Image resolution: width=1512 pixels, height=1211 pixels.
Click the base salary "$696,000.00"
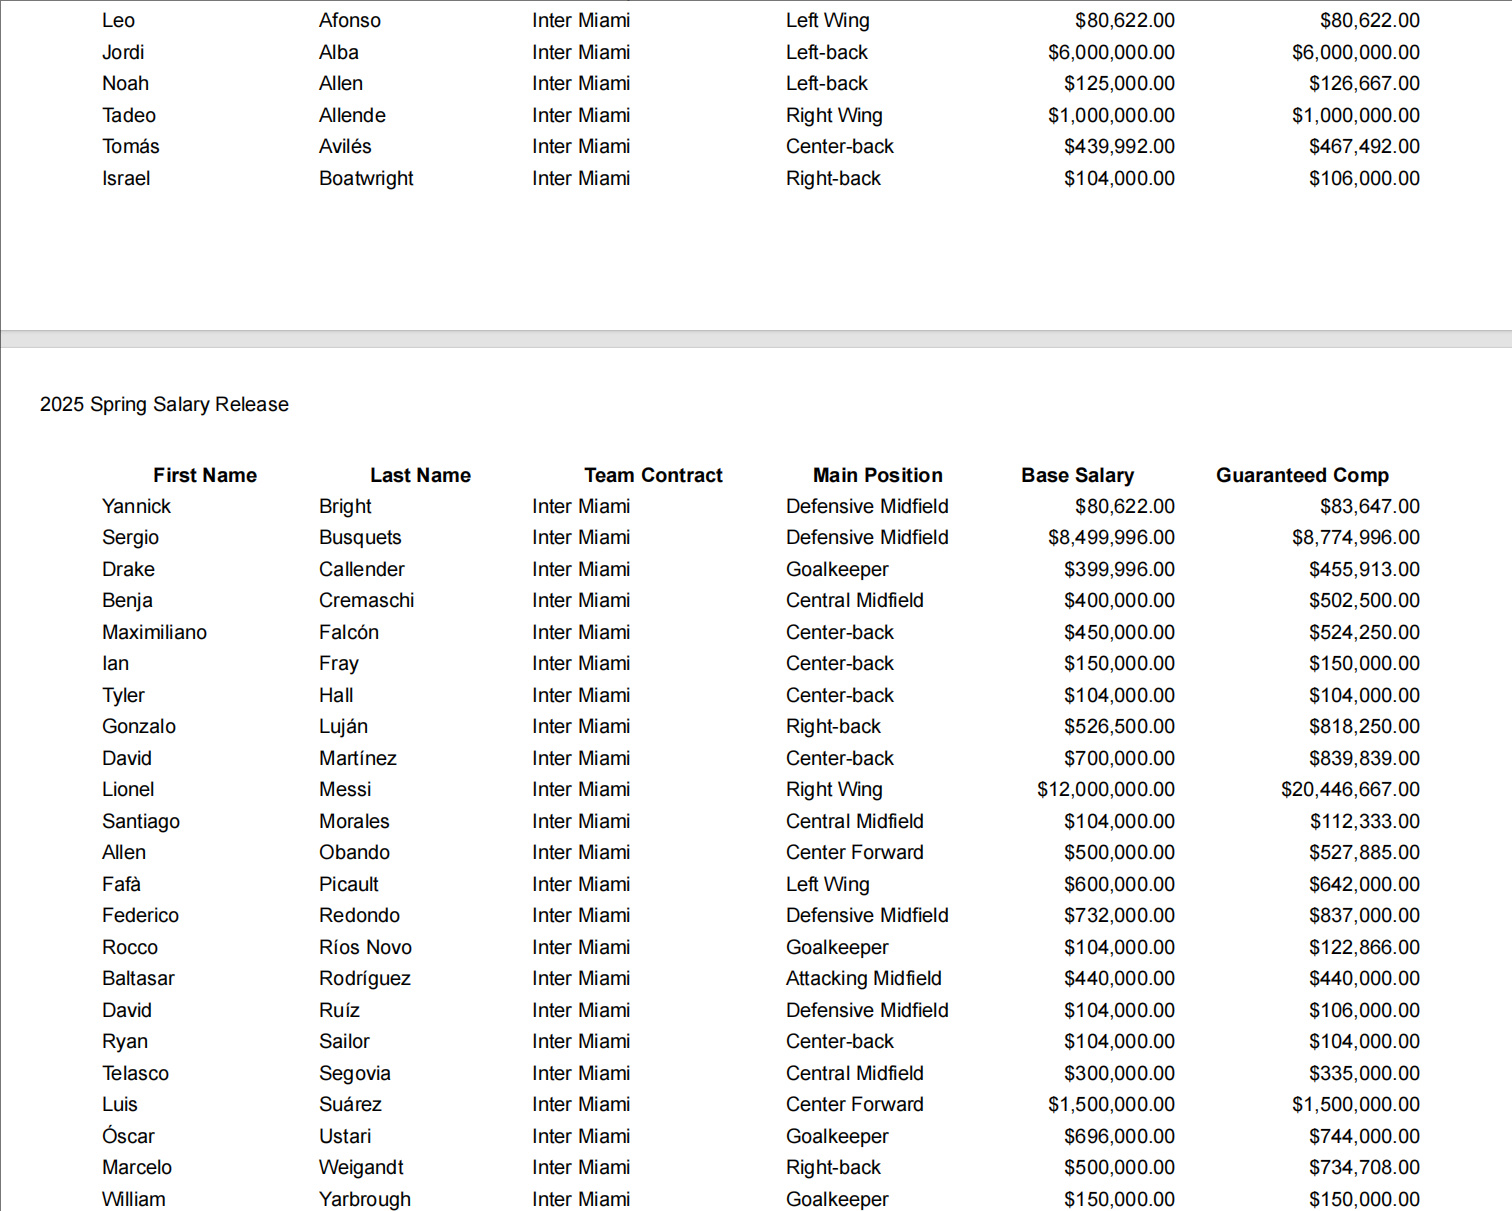(x=1119, y=1136)
